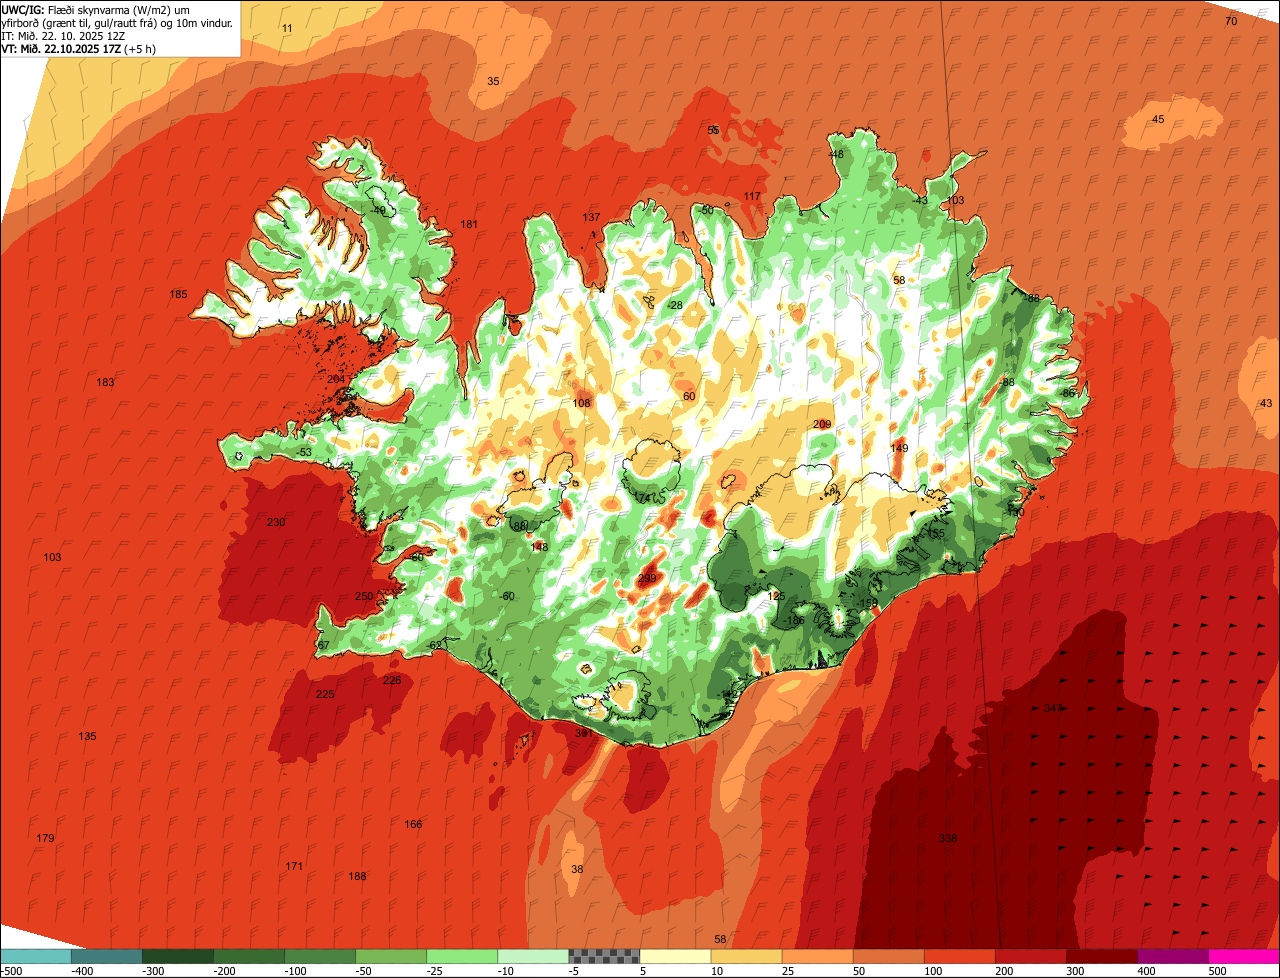Select the -28 value in north Iceland

click(x=675, y=305)
